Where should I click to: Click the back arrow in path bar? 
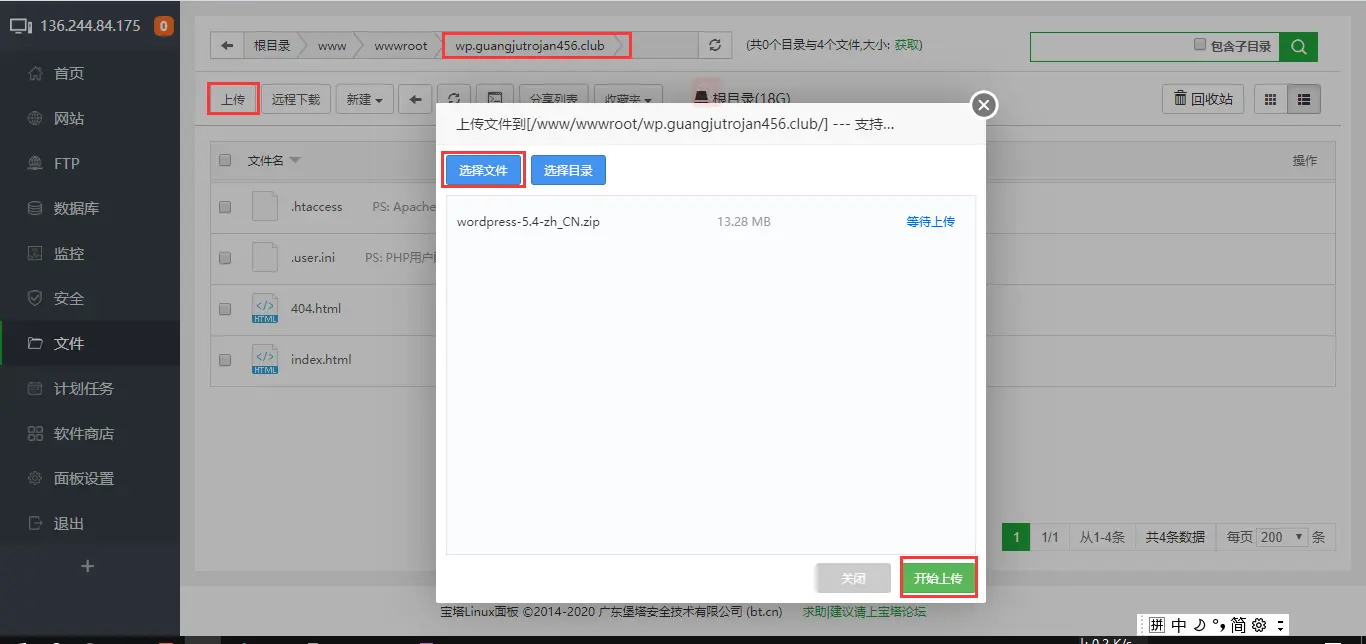227,45
